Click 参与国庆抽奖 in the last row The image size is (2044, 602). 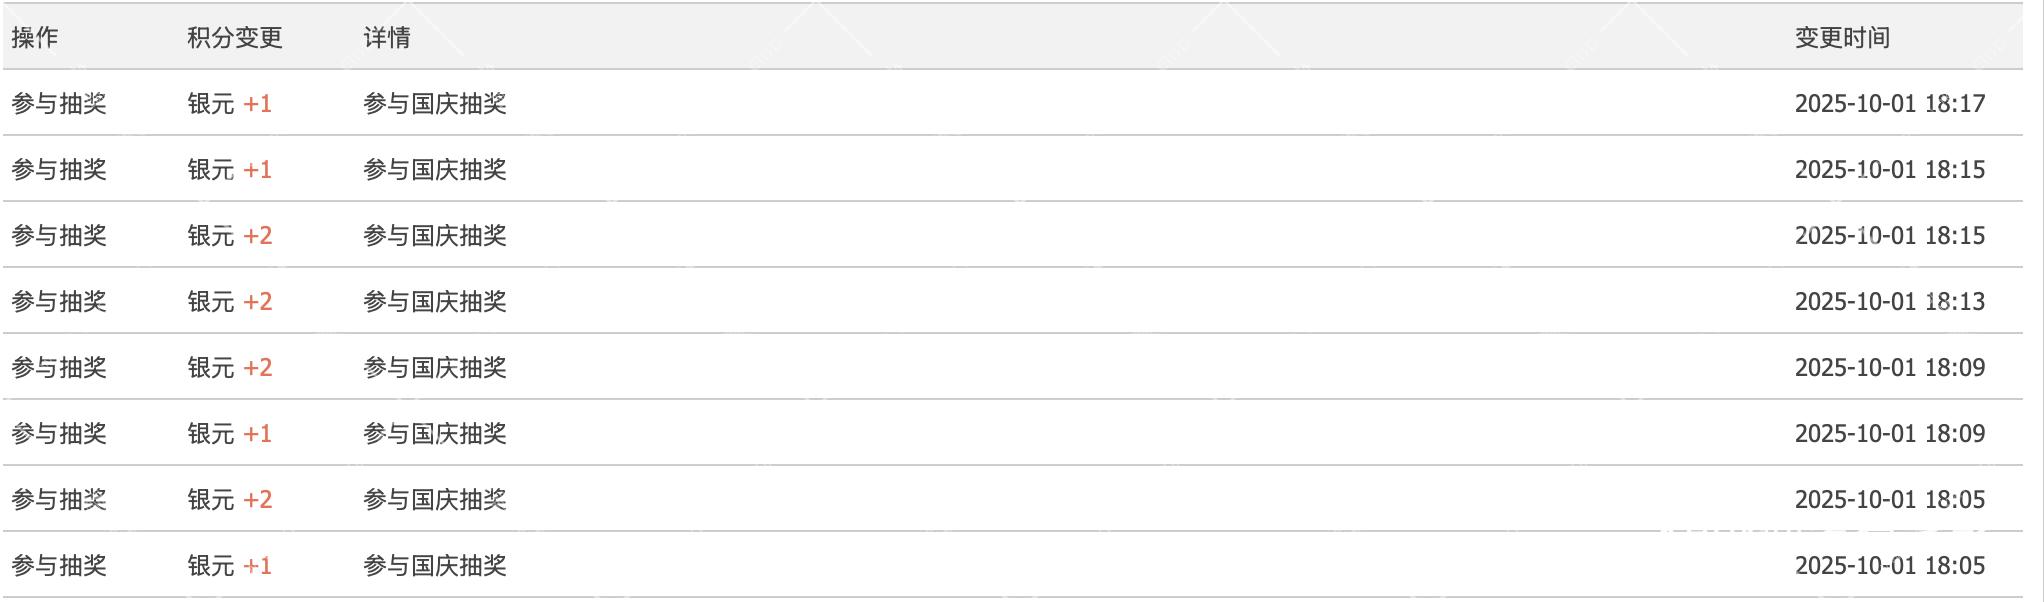click(x=435, y=566)
